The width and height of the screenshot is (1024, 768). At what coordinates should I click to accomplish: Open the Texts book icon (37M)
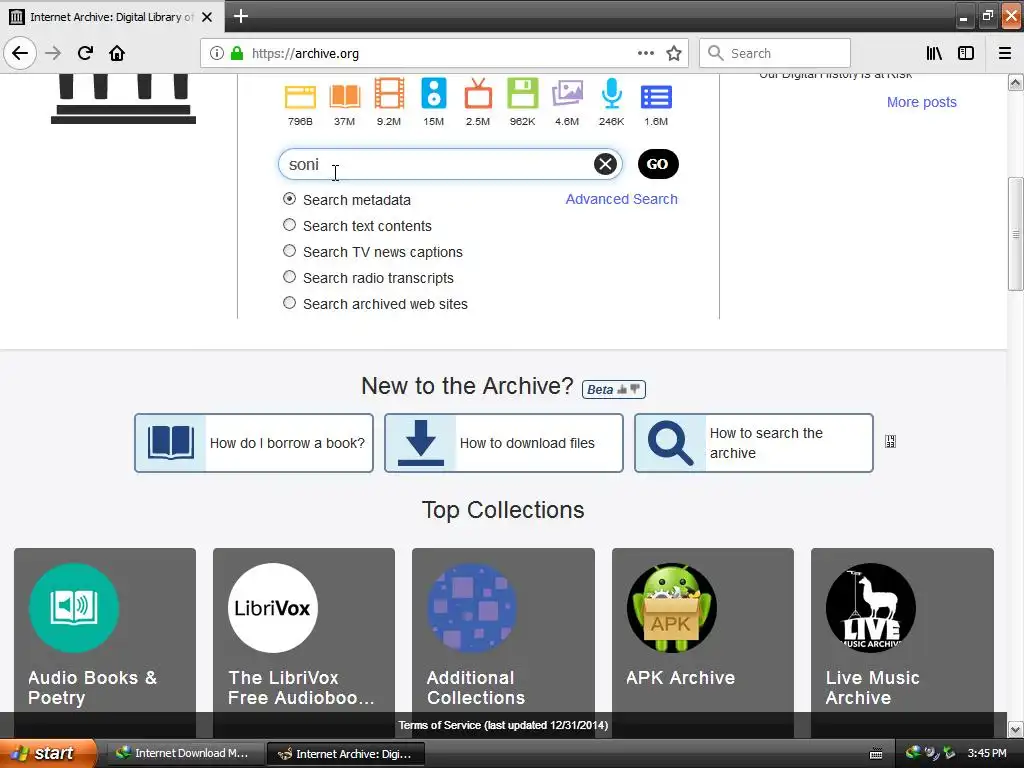345,97
